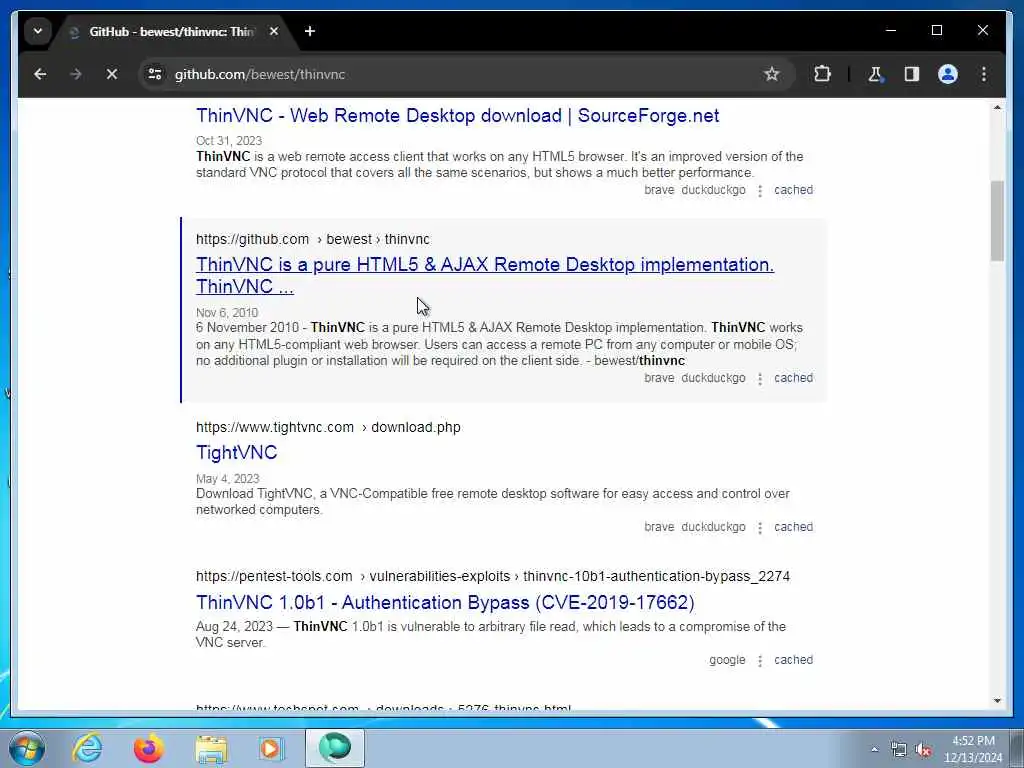
Task: Click the Oct 31, 2023 date text
Action: coord(229,141)
